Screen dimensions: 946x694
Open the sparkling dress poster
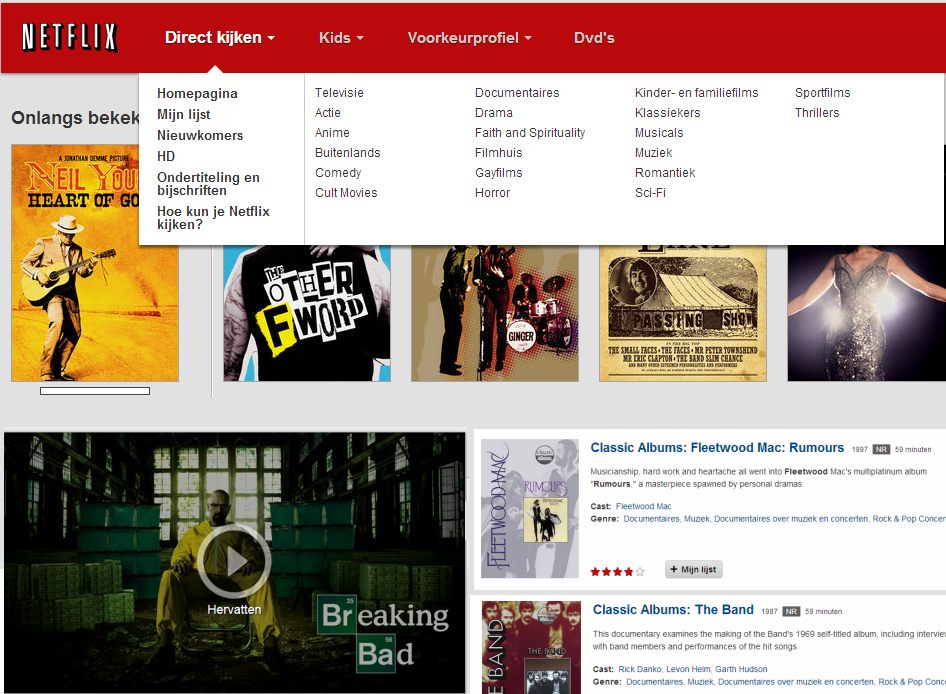[x=866, y=313]
